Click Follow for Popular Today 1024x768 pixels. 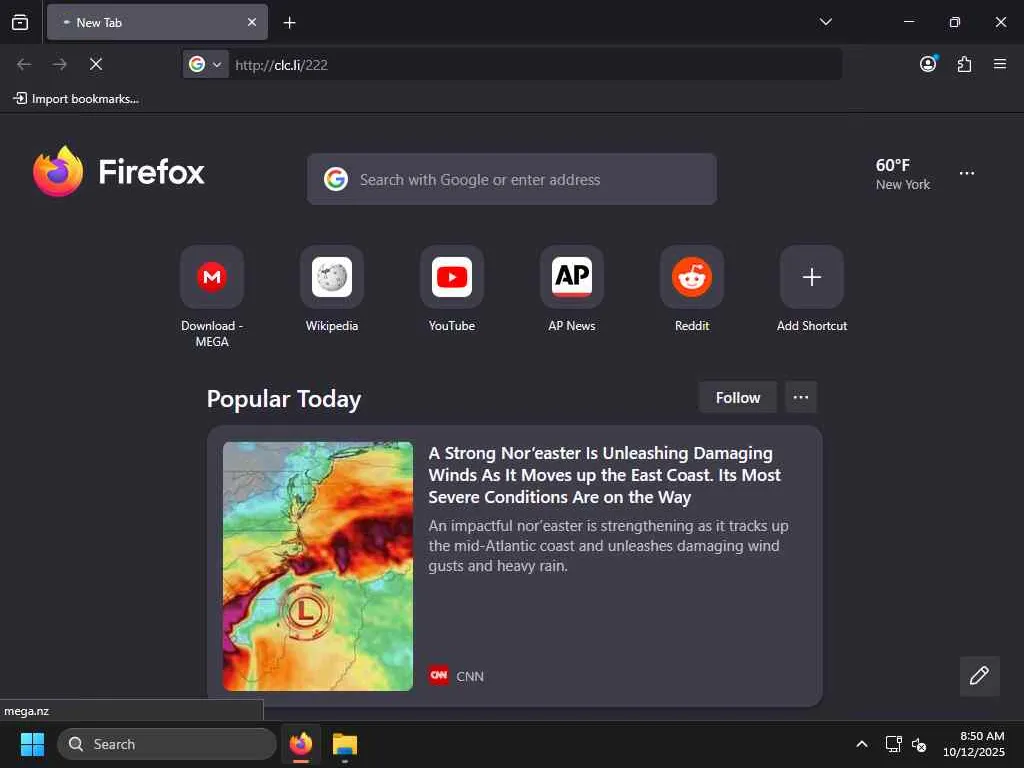738,398
